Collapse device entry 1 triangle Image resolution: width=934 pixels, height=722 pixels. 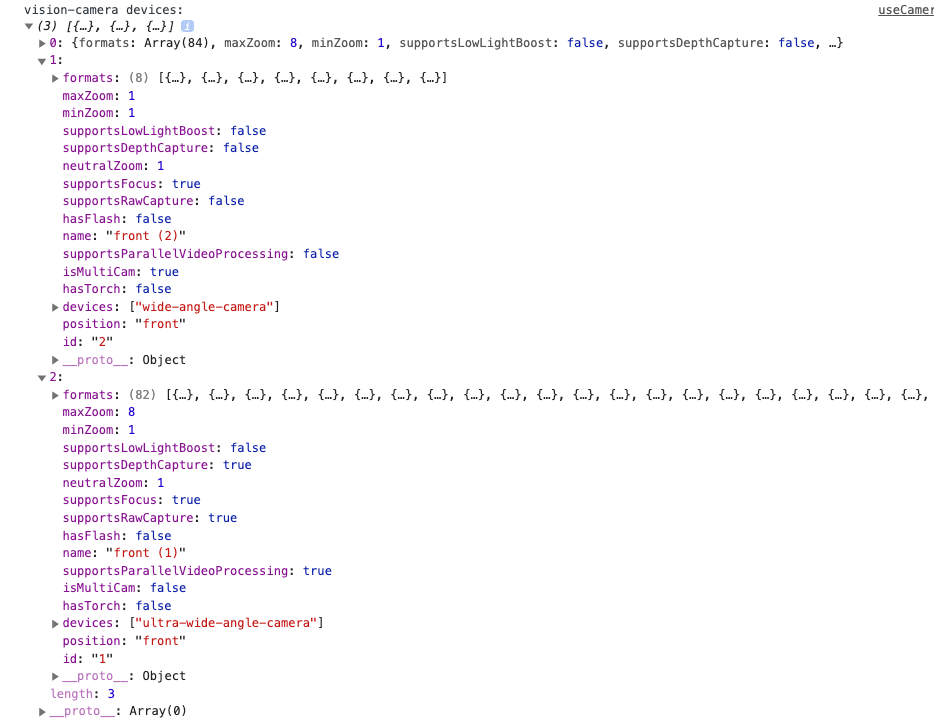42,61
